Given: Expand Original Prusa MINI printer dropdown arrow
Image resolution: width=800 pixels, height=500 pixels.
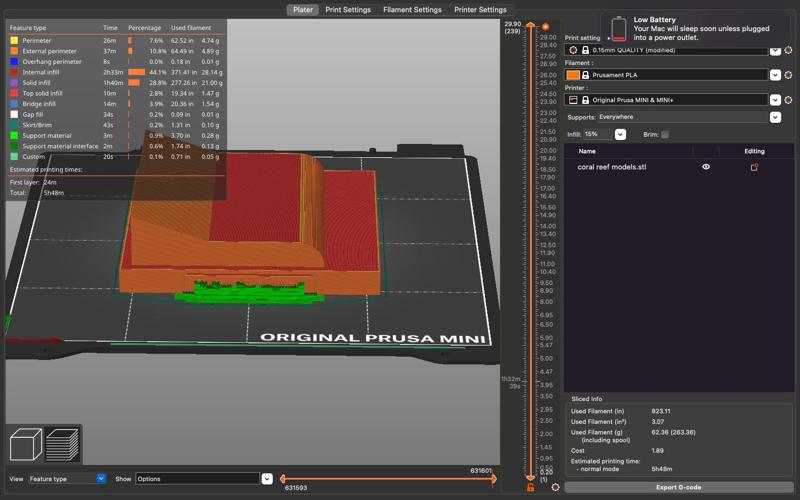Looking at the screenshot, I should (x=775, y=100).
